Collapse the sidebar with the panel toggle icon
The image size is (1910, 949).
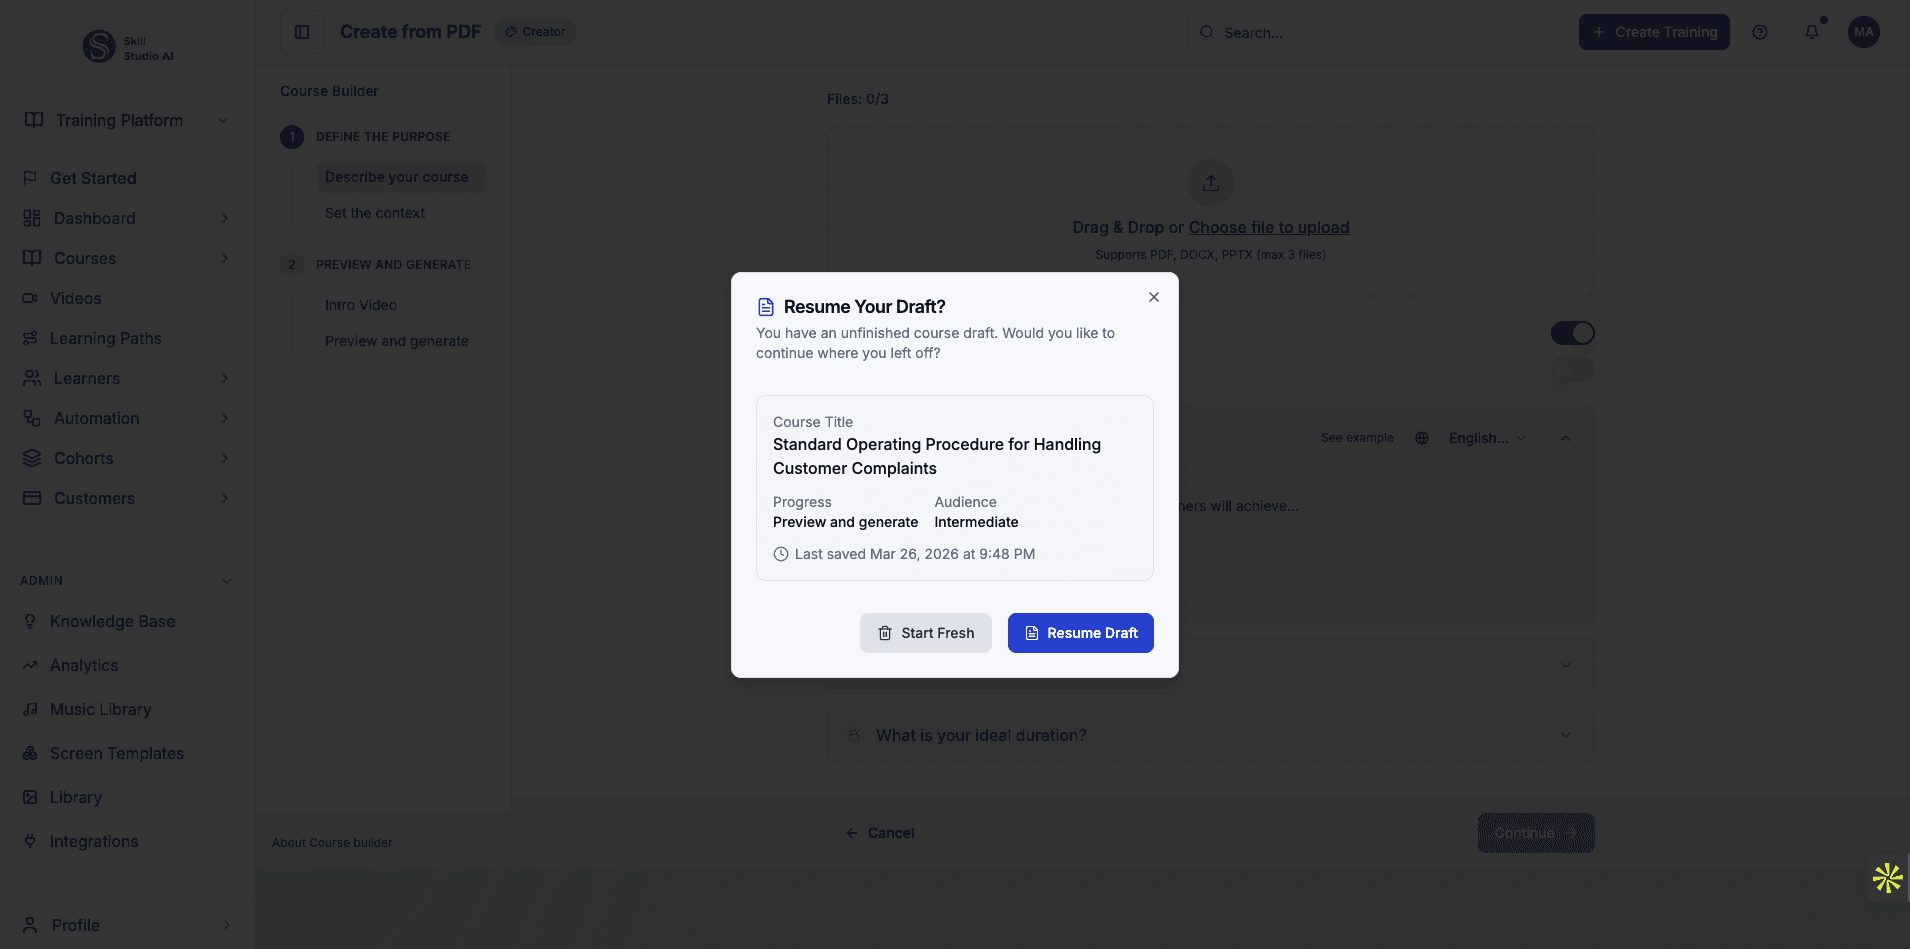pos(301,31)
